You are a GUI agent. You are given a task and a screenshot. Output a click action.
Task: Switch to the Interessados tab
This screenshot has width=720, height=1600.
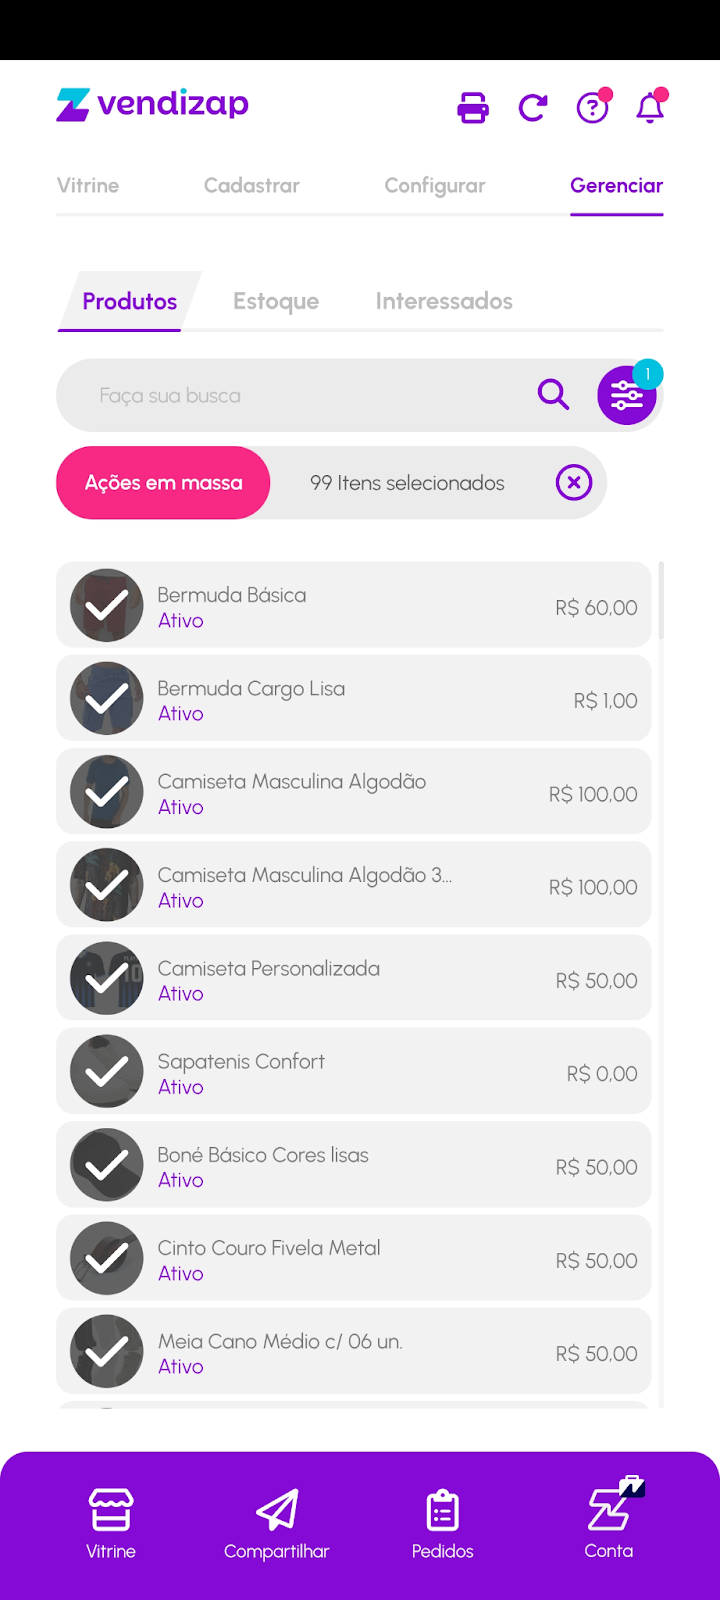click(x=444, y=301)
